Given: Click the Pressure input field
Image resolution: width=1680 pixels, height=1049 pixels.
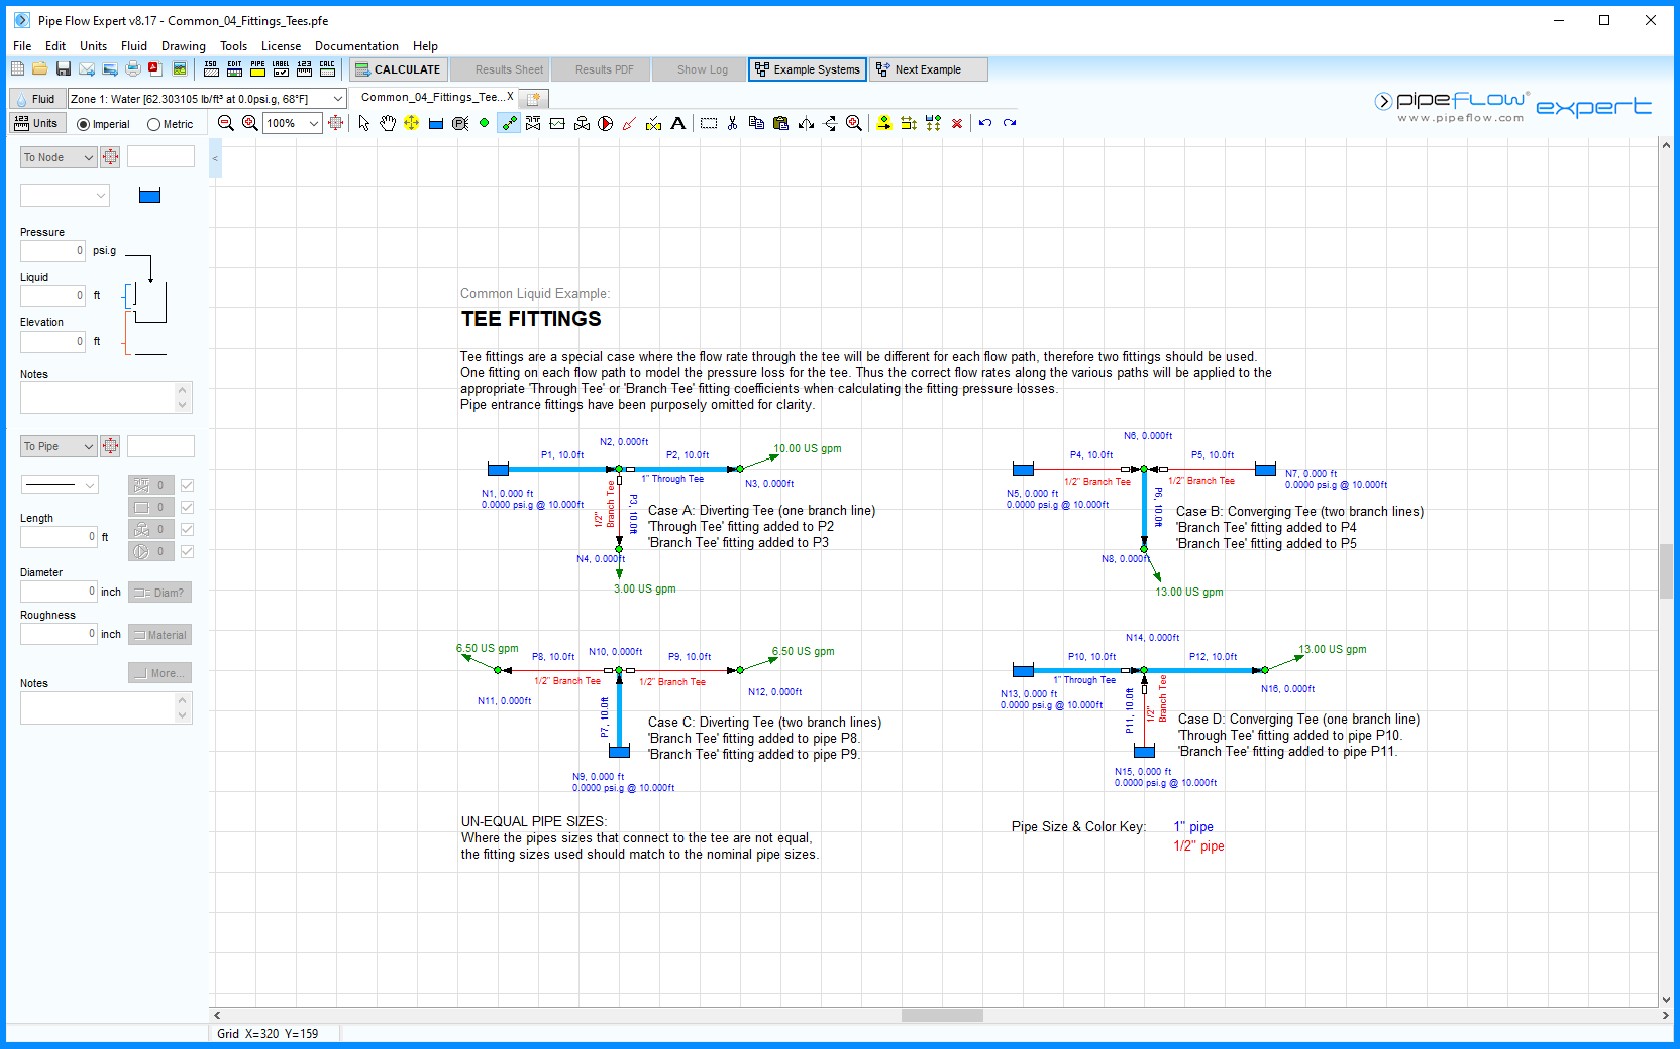Looking at the screenshot, I should click(x=53, y=250).
